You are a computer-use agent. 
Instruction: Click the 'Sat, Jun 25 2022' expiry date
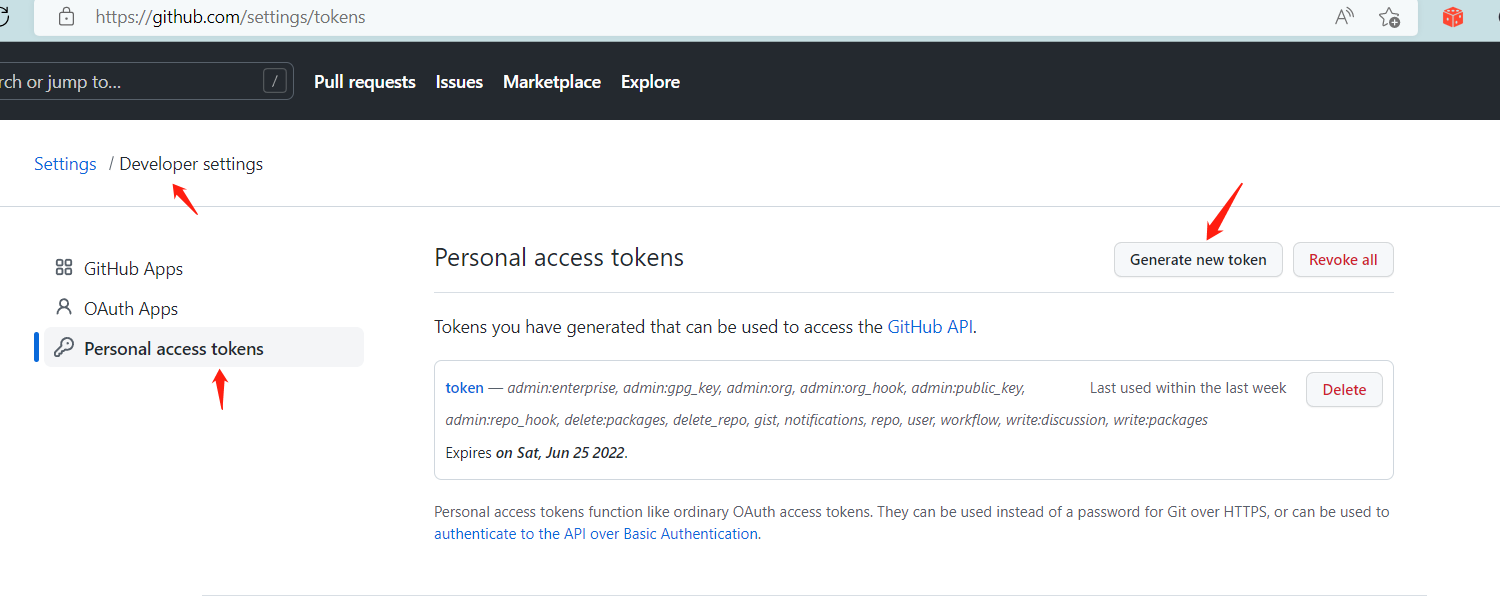[x=570, y=452]
